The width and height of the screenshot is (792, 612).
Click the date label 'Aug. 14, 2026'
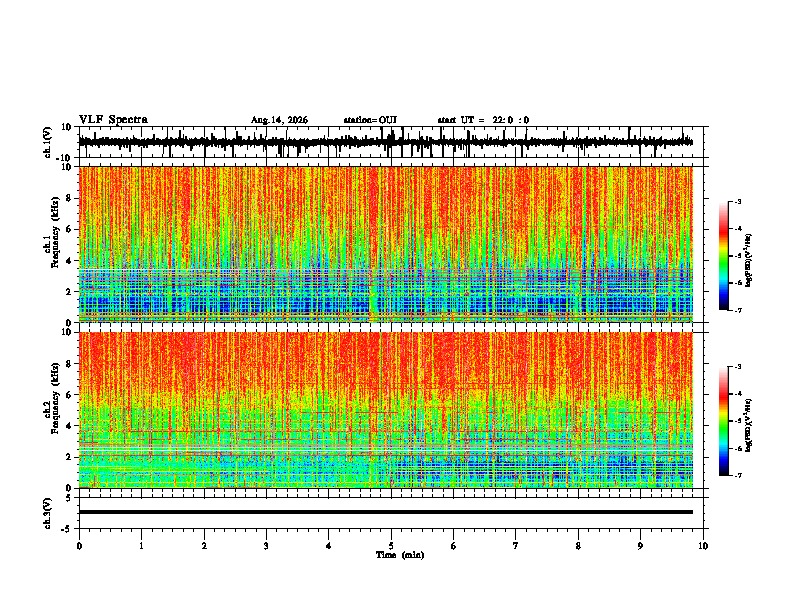279,120
